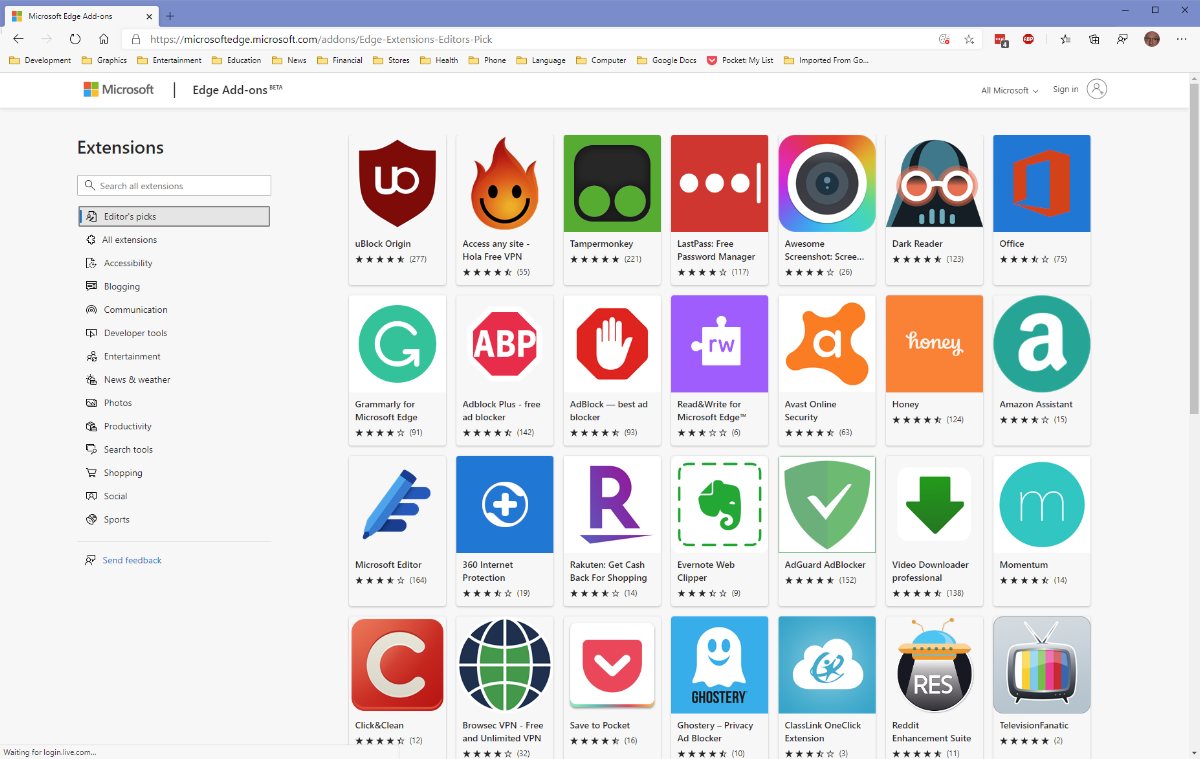The image size is (1200, 759).
Task: Open the Google Docs bookmarks folder
Action: pos(666,60)
